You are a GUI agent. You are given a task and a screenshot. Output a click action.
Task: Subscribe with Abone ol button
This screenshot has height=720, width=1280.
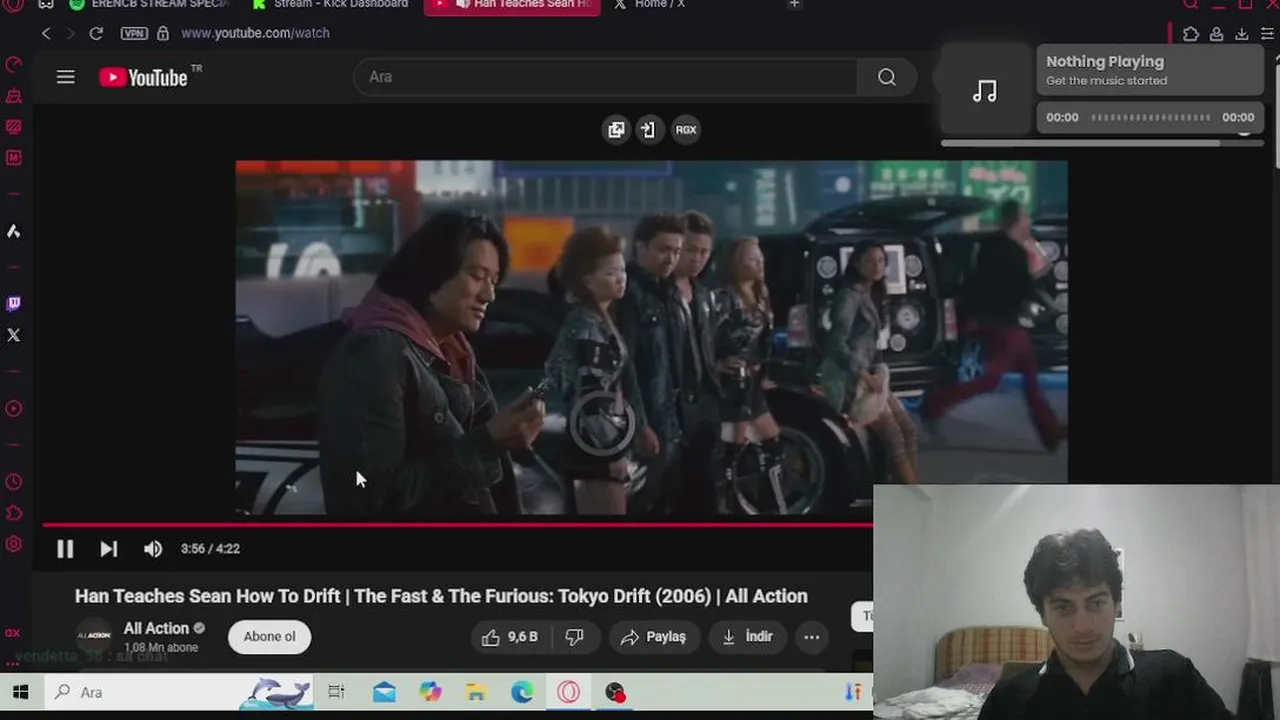point(270,637)
